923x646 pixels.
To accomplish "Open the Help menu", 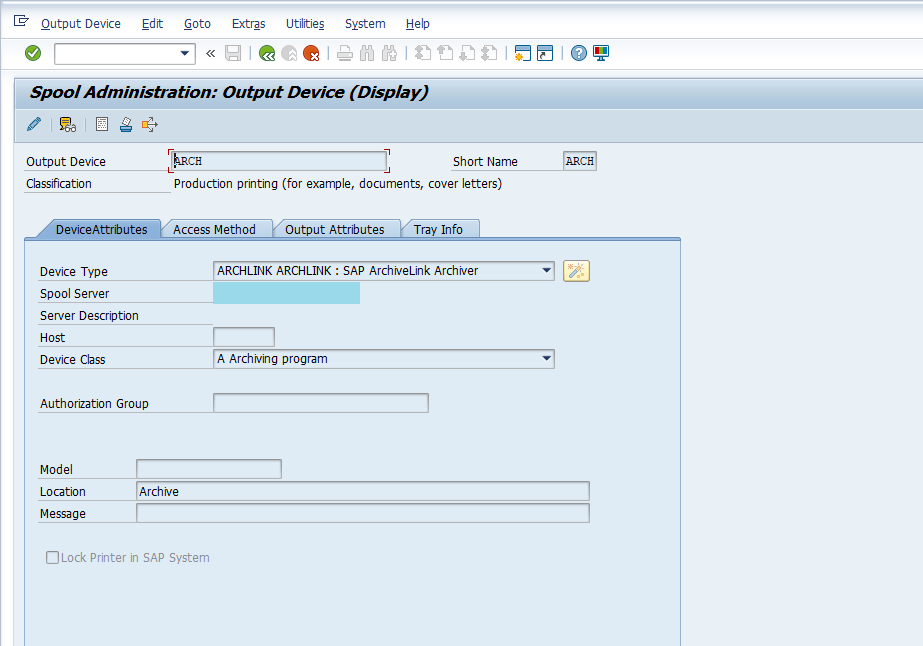I will (417, 24).
